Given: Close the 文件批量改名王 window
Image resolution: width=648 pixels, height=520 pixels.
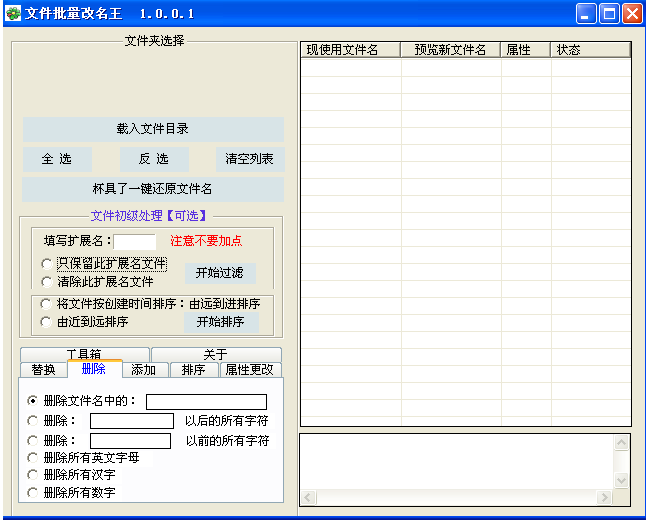Looking at the screenshot, I should click(x=633, y=14).
